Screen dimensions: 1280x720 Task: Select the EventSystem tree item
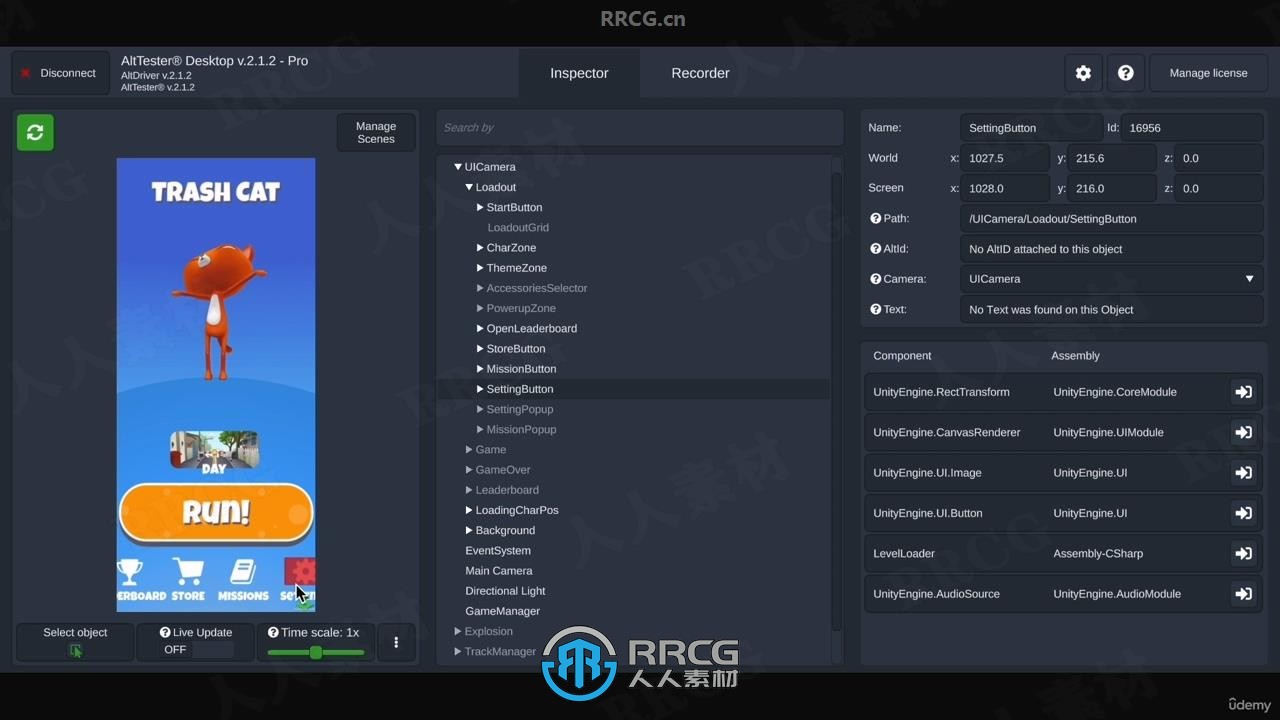click(x=498, y=551)
